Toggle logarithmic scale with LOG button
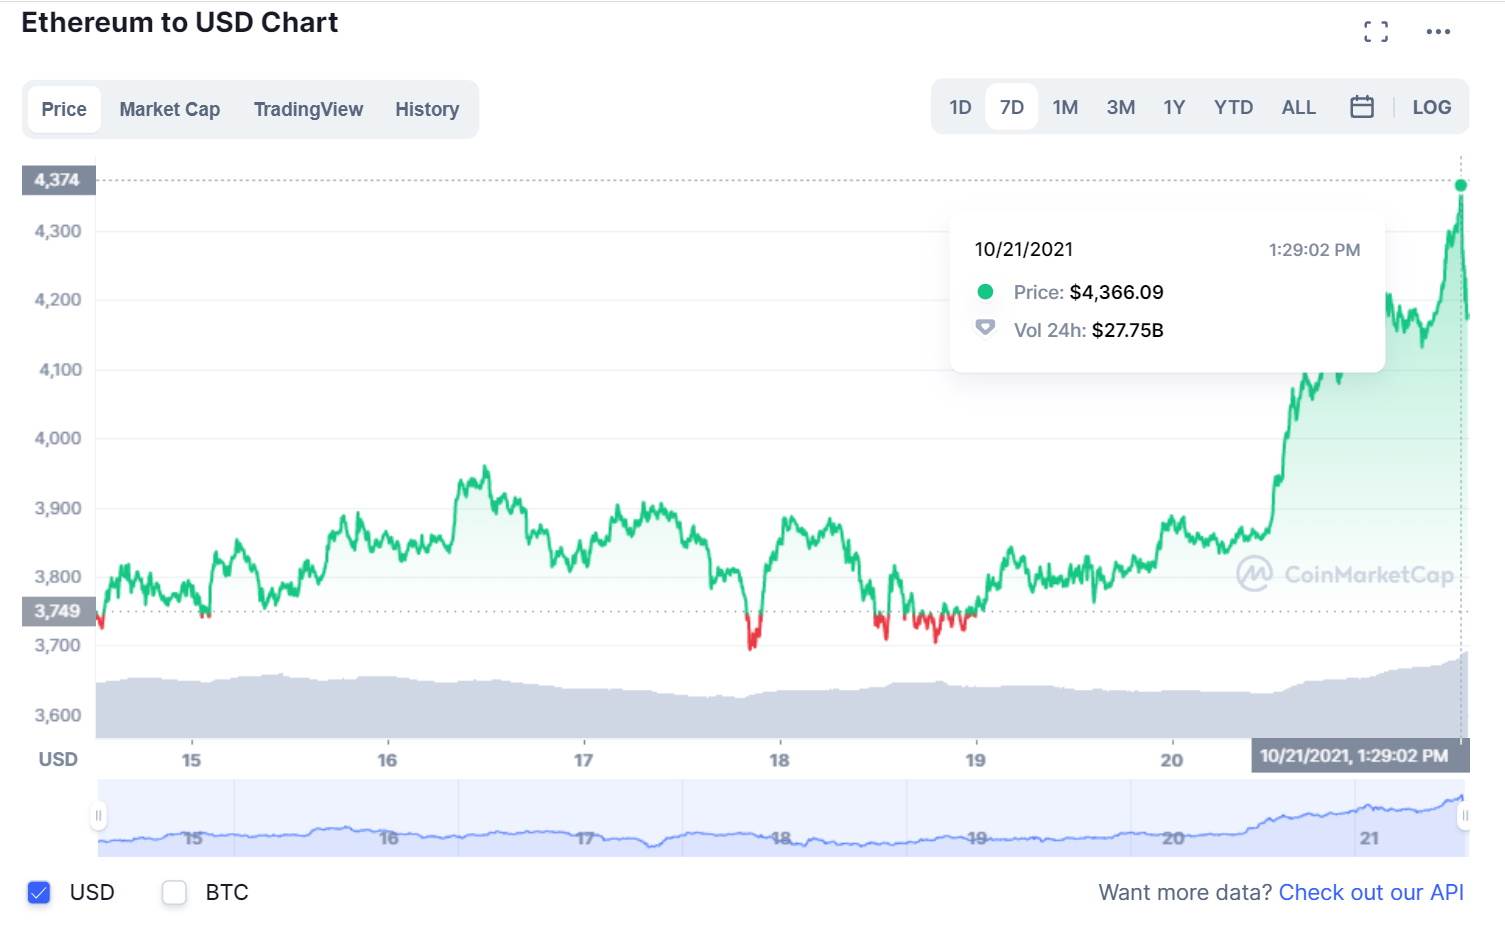Viewport: 1505px width, 930px height. [1431, 106]
